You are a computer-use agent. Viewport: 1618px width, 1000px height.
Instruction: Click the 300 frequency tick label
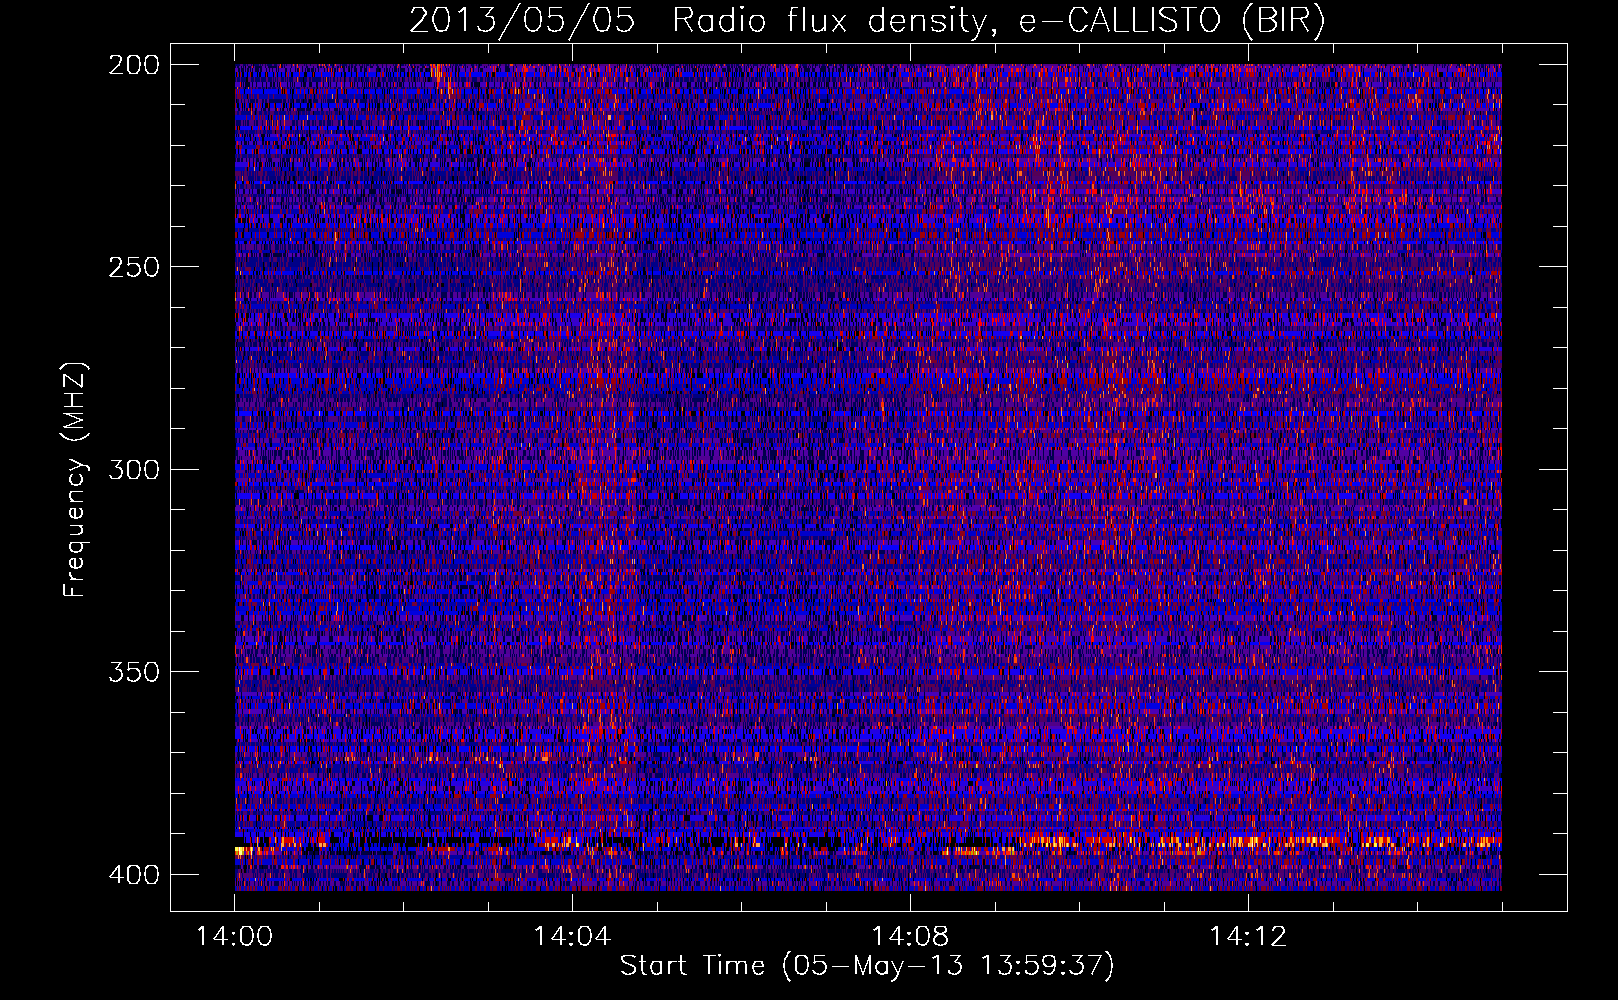[x=133, y=469]
